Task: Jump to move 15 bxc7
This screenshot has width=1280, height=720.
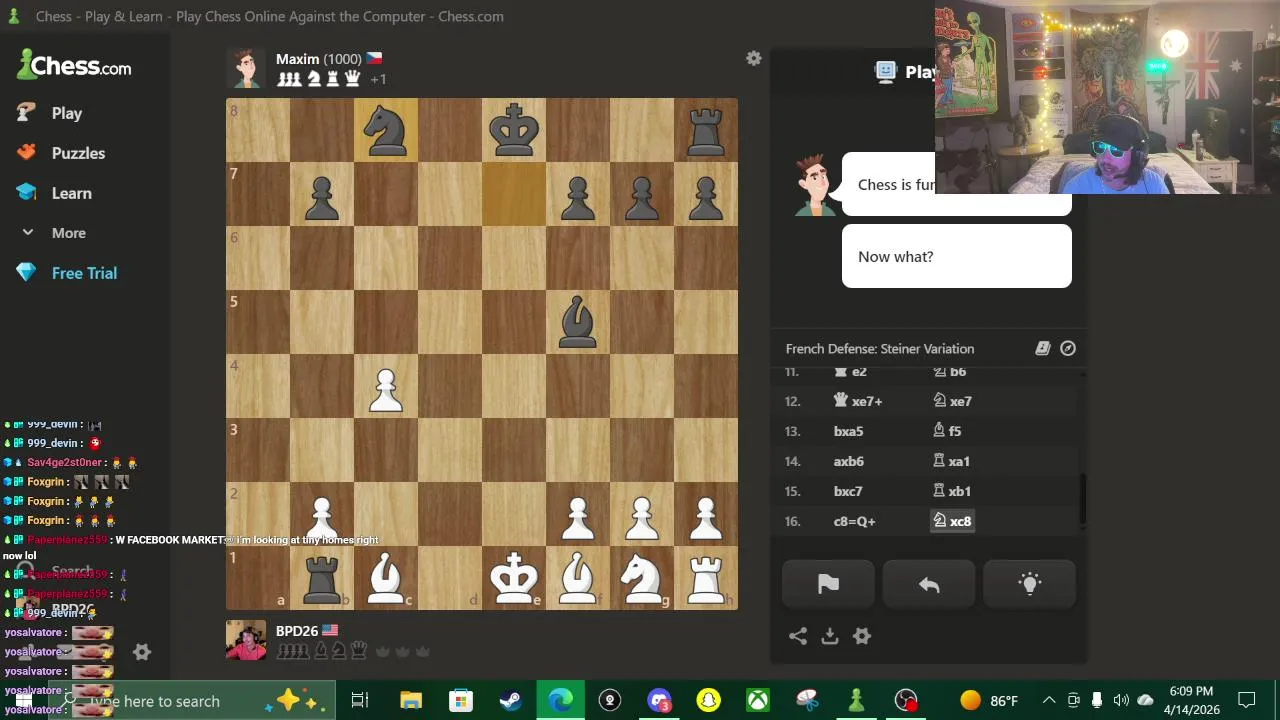Action: tap(848, 491)
